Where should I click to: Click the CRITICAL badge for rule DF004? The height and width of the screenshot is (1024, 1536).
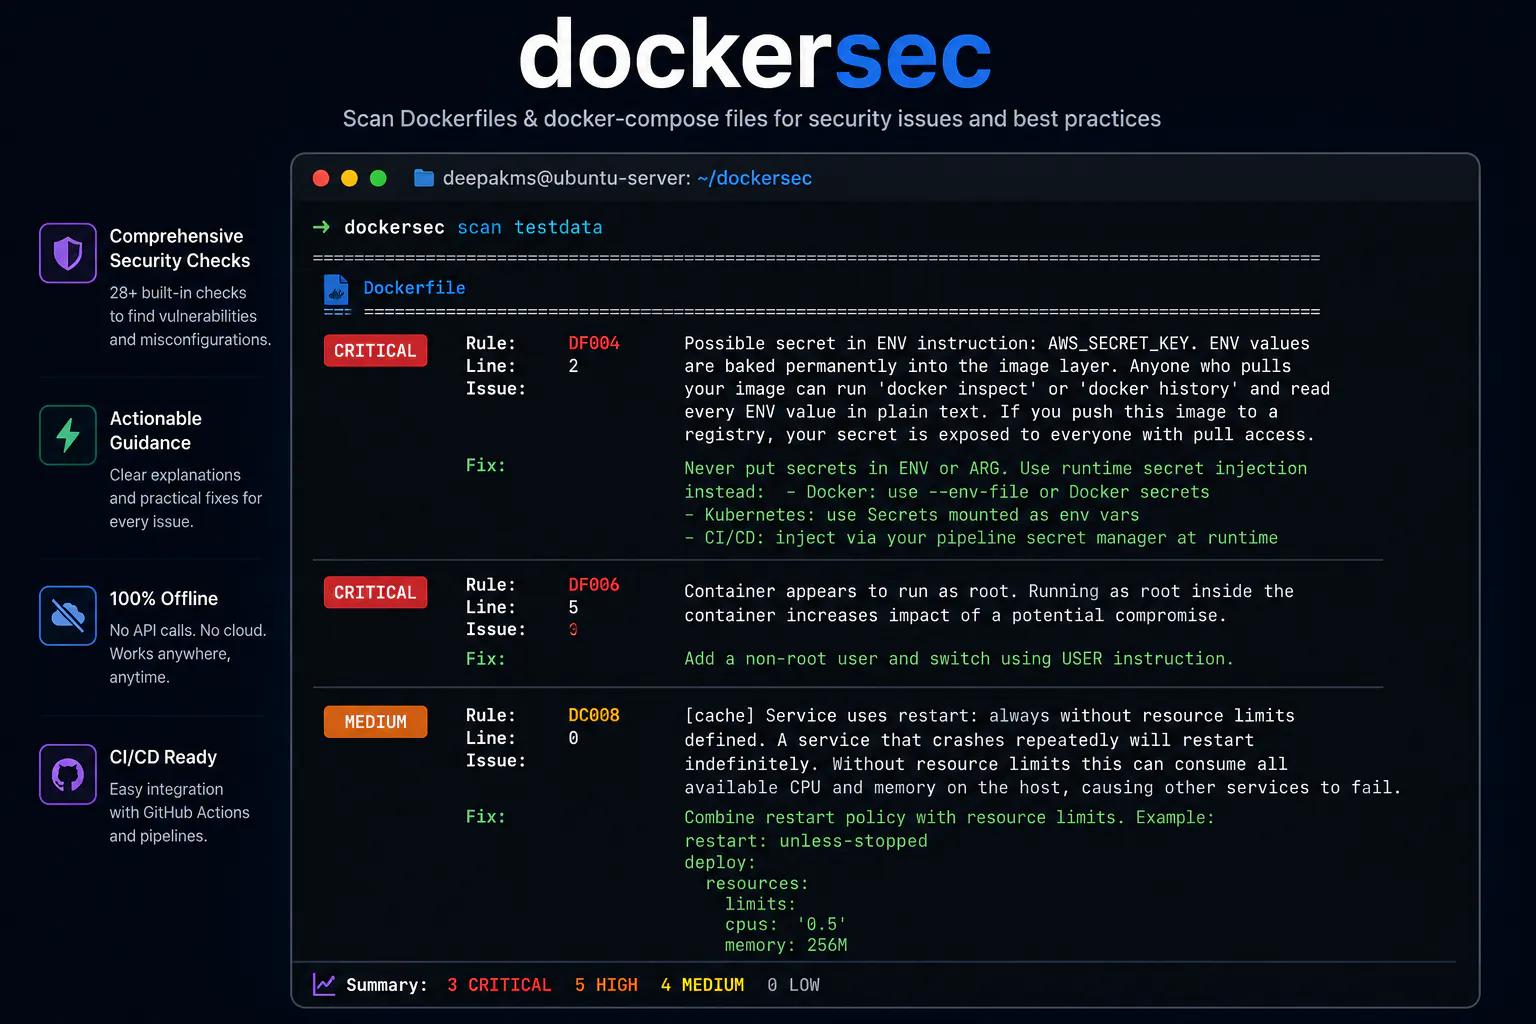coord(375,350)
